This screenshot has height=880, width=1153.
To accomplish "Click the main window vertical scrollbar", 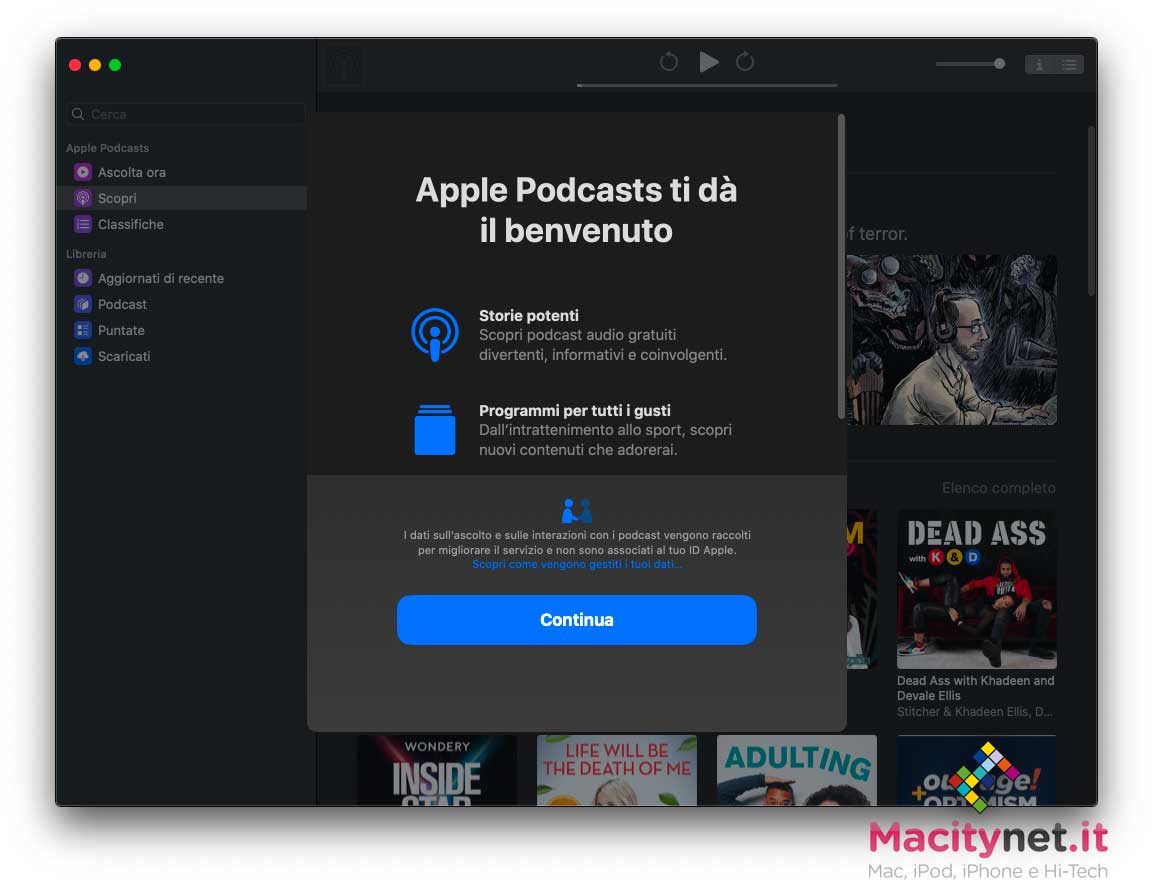I will 1092,211.
